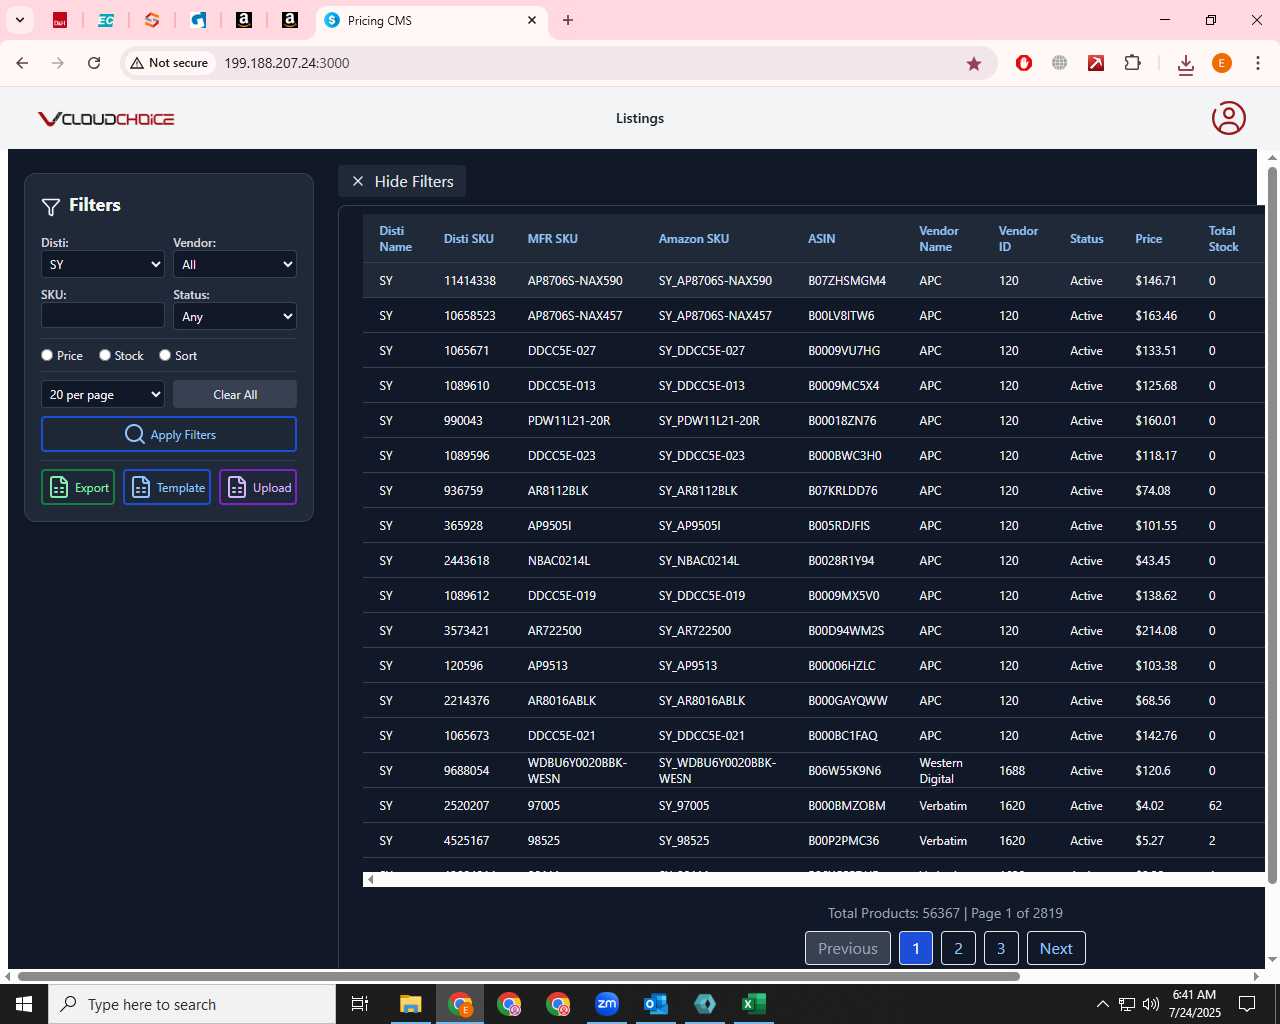Click MFR SKU AR8112BLK cell
This screenshot has width=1280, height=1024.
point(558,491)
